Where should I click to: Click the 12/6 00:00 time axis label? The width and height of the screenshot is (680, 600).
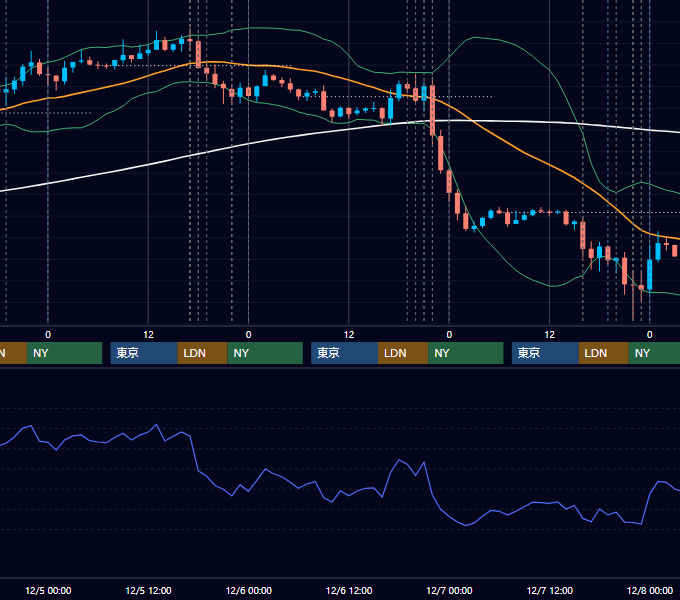tap(248, 590)
